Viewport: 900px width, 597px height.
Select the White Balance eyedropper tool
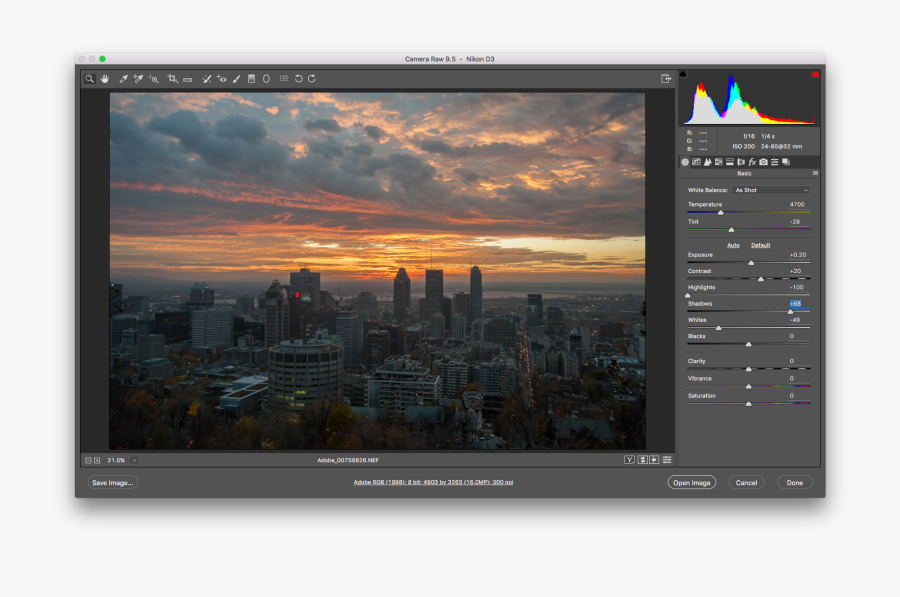pyautogui.click(x=123, y=79)
